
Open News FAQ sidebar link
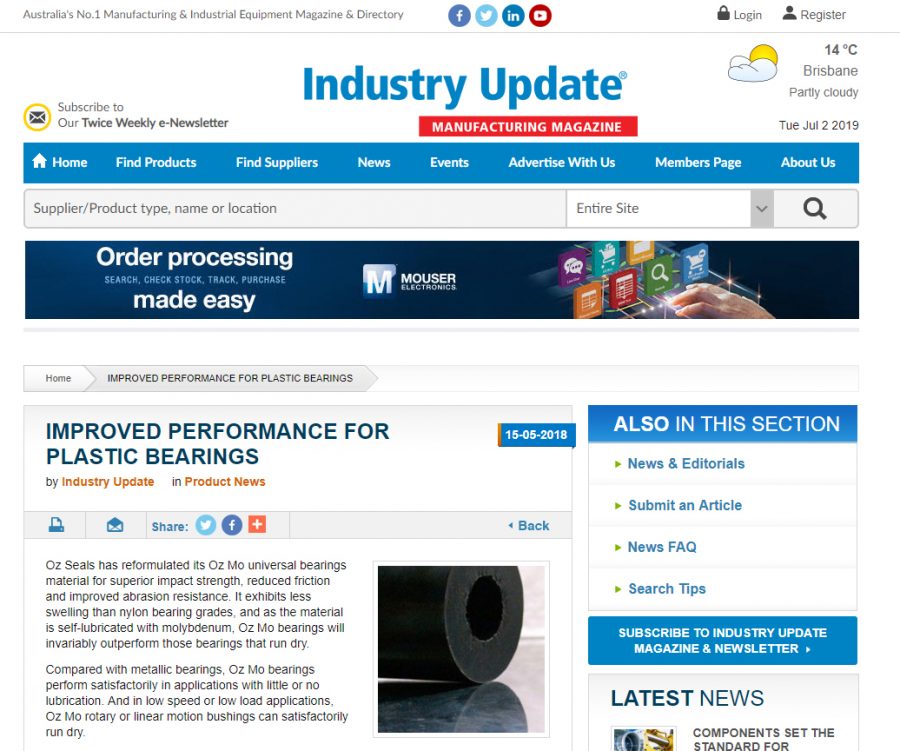[x=662, y=547]
